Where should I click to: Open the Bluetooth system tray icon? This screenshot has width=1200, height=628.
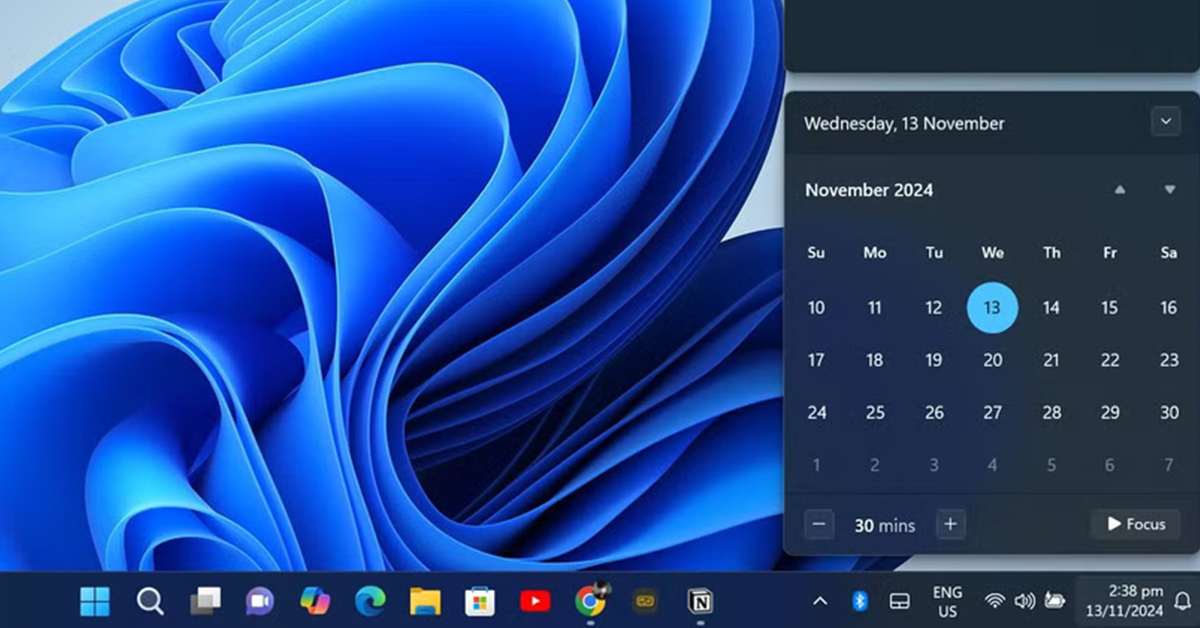[860, 601]
